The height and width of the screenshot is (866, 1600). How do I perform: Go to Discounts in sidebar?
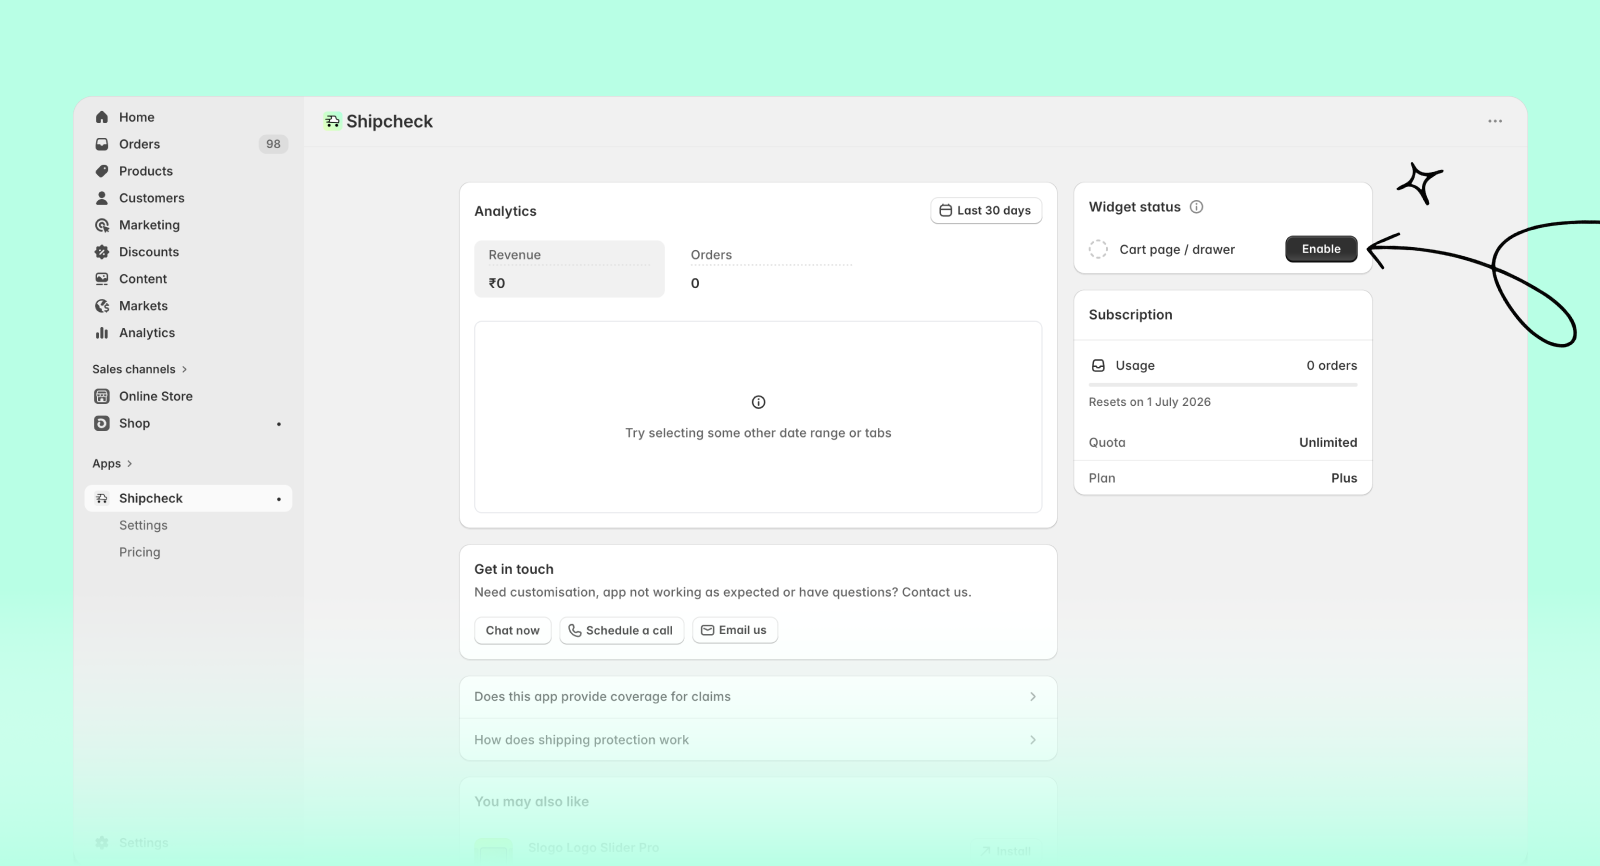[188, 252]
